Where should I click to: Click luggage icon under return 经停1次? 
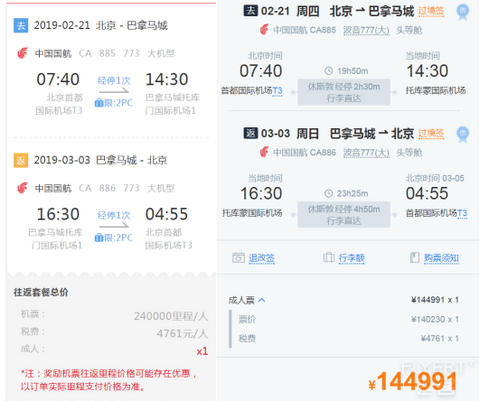click(99, 238)
